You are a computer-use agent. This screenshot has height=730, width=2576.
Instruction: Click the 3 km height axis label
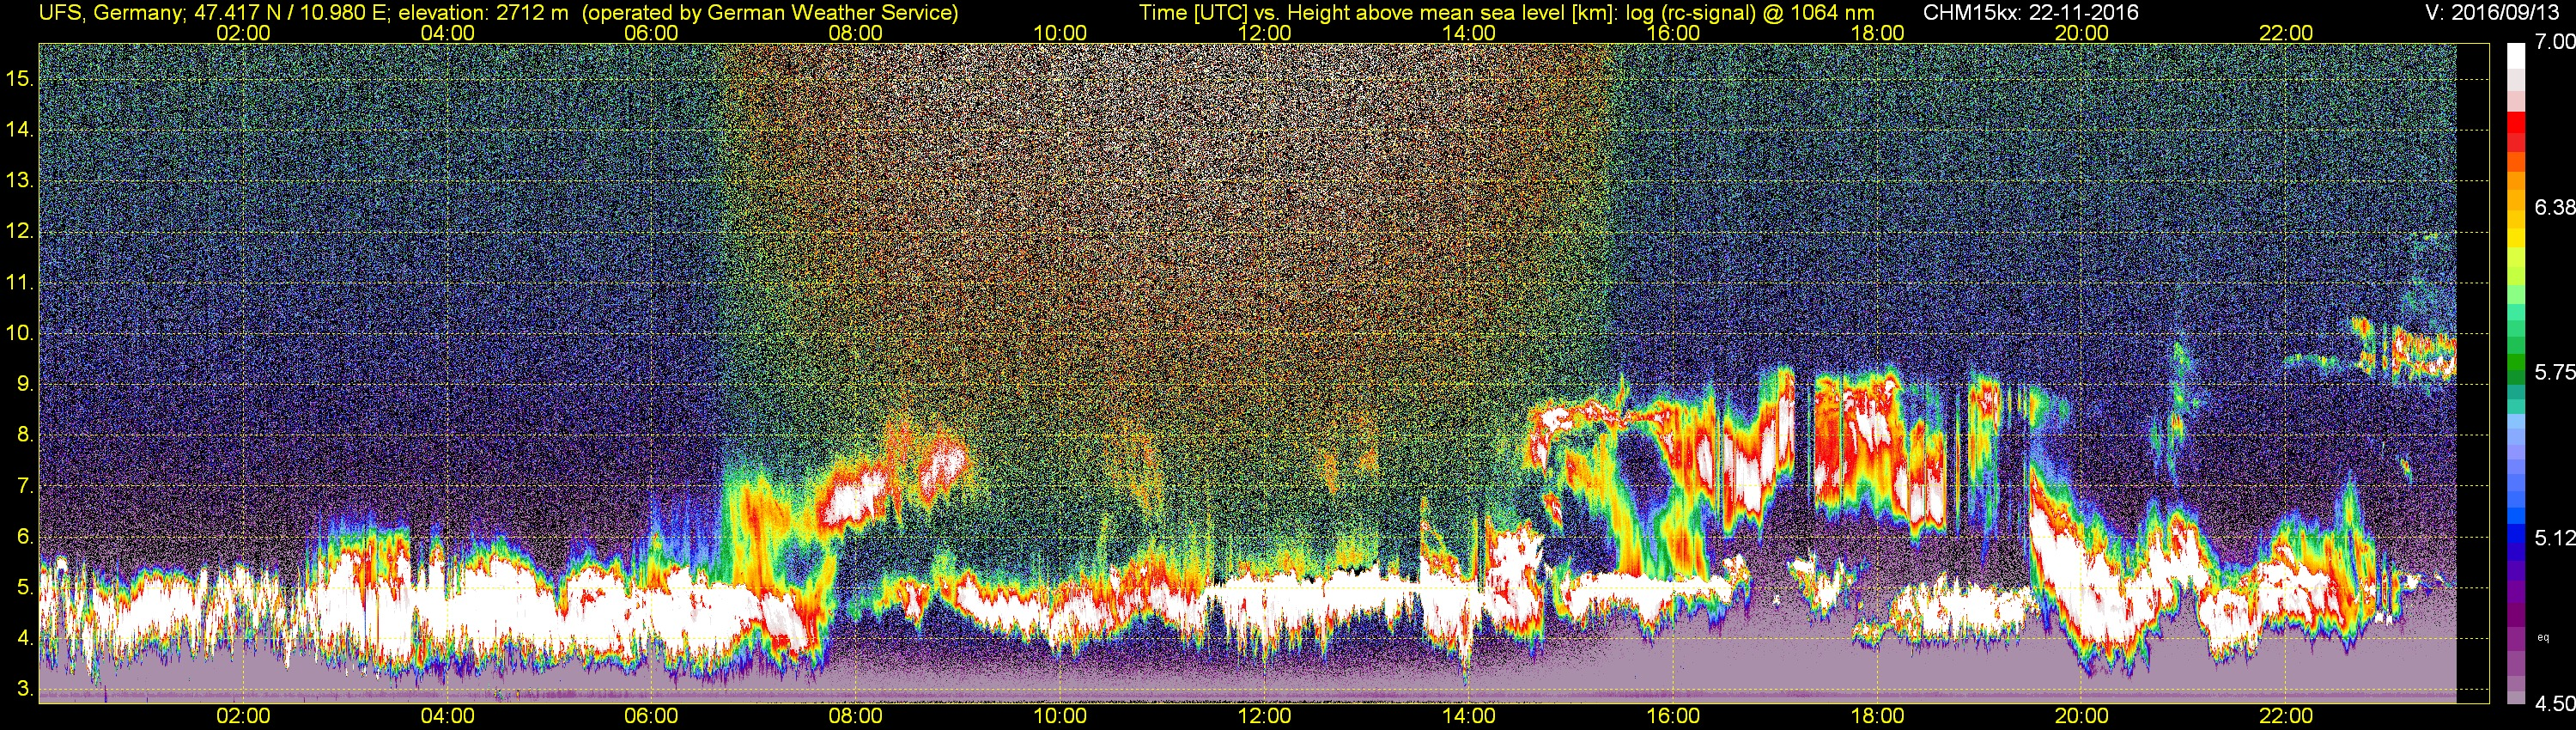pos(24,689)
